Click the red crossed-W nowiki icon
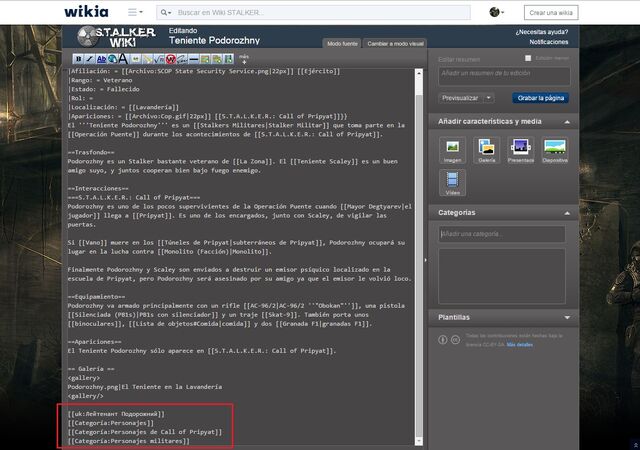 pos(171,59)
